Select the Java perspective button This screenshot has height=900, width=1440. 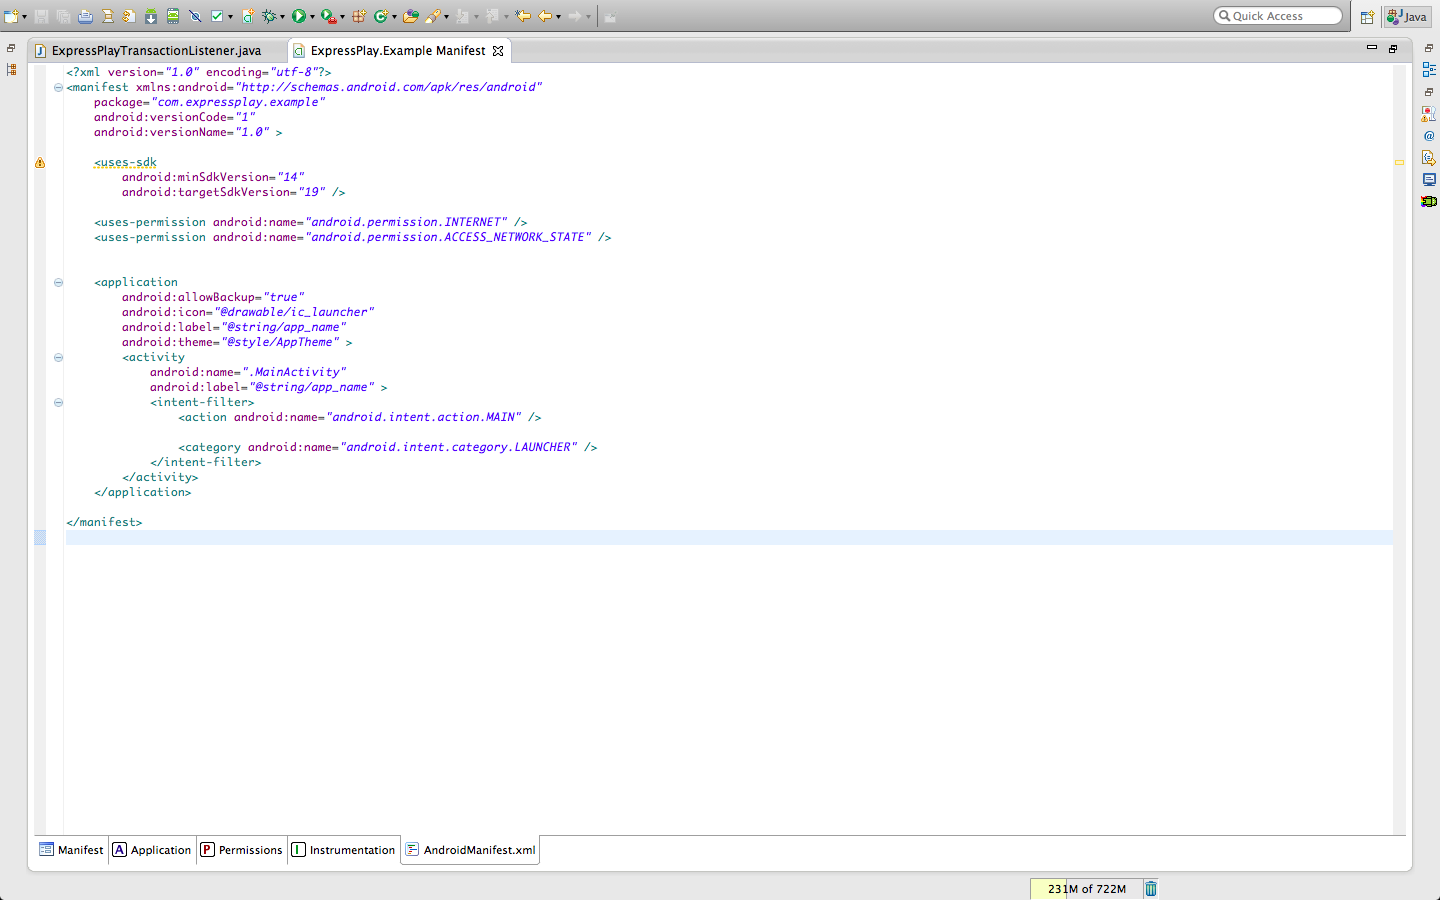(x=1407, y=17)
